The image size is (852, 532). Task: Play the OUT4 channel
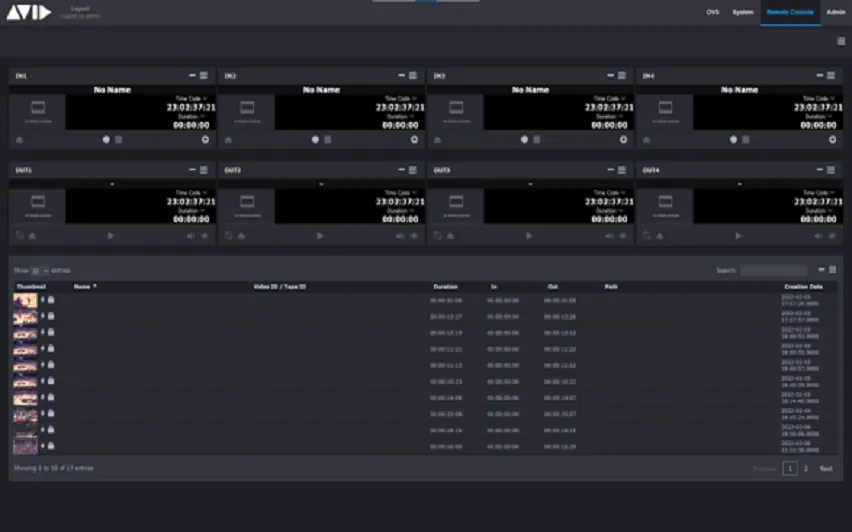[x=738, y=236]
